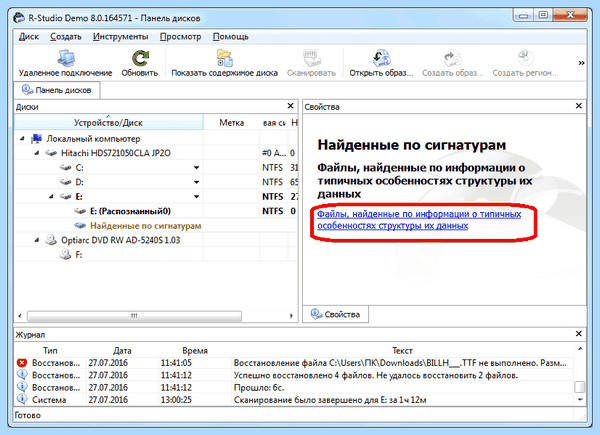600x435 pixels.
Task: Open dropdown arrow for drive E:
Action: coord(196,197)
